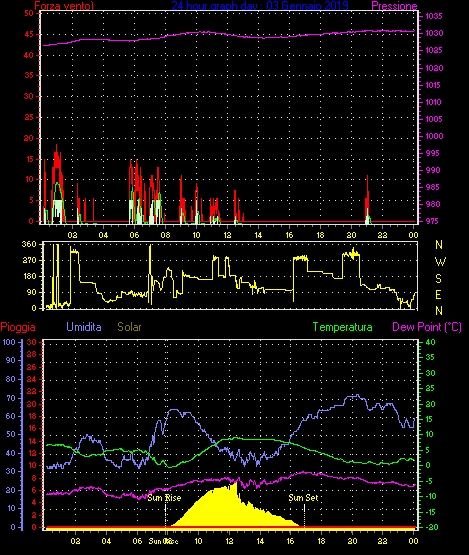This screenshot has width=469, height=555.
Task: Click the Forza vento title label
Action: coord(64,5)
